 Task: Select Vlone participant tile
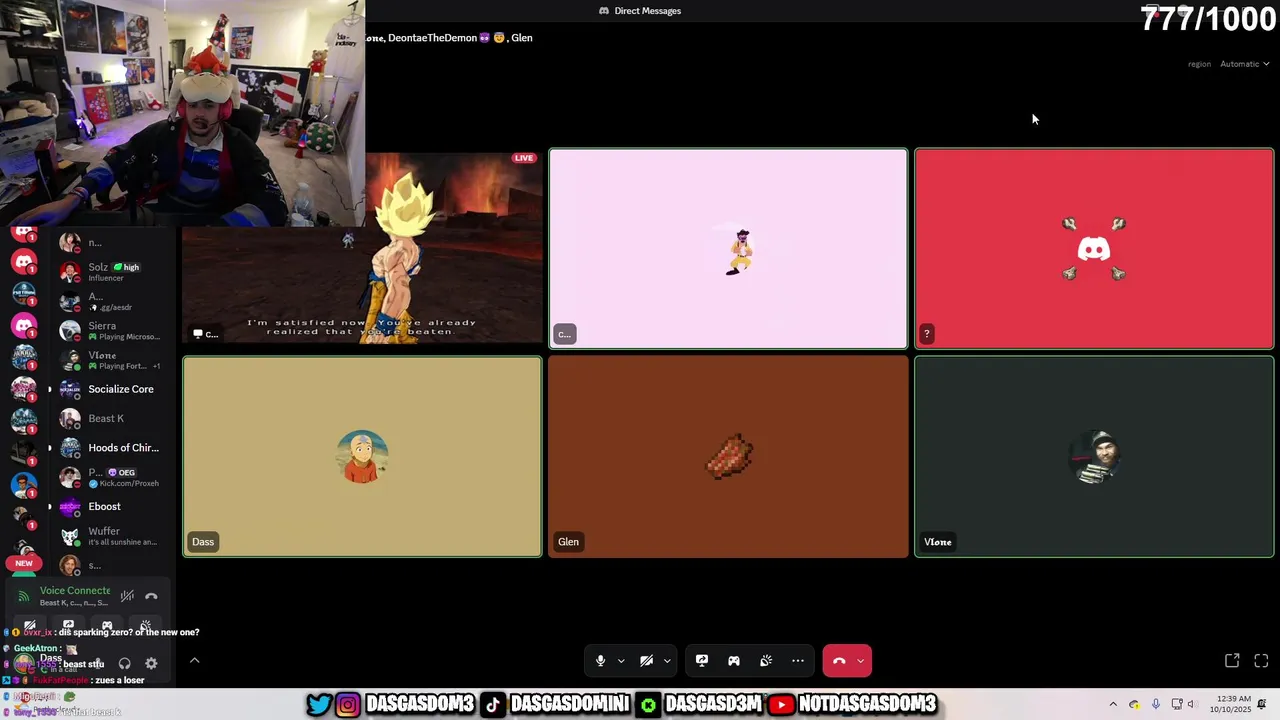1094,457
